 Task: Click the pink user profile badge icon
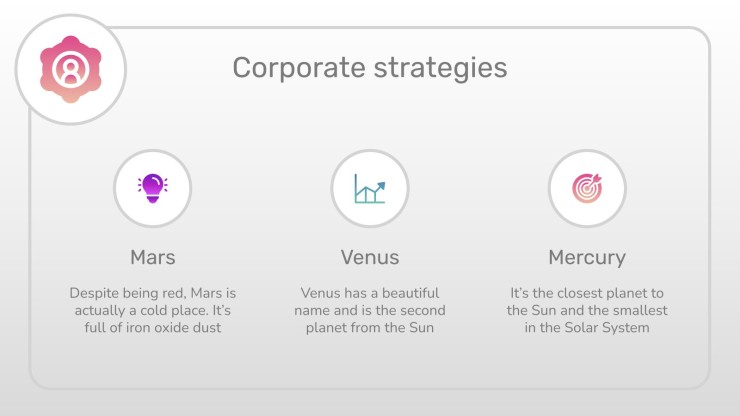click(x=71, y=69)
